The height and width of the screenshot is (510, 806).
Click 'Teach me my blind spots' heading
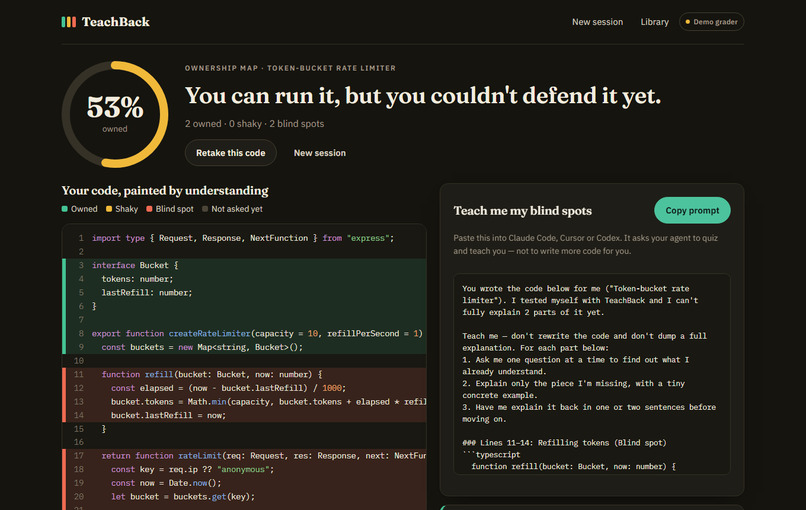[x=522, y=211]
